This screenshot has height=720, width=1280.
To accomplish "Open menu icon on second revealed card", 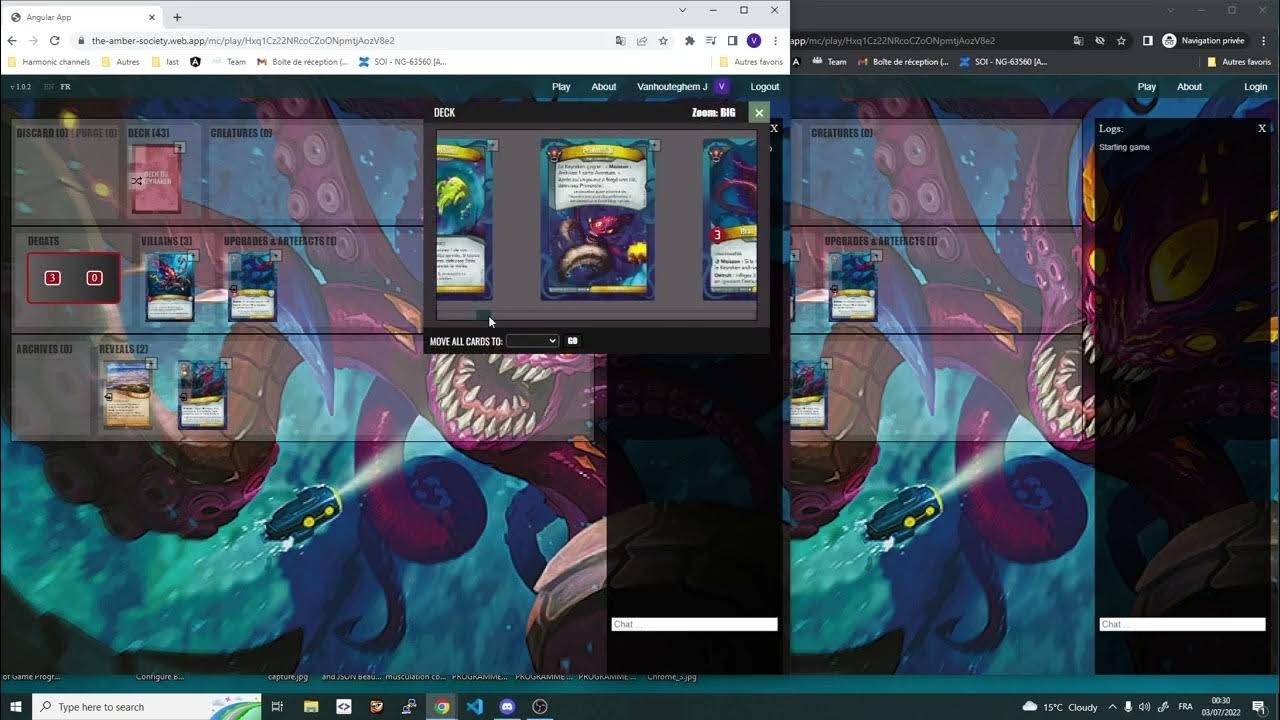I will (x=225, y=364).
